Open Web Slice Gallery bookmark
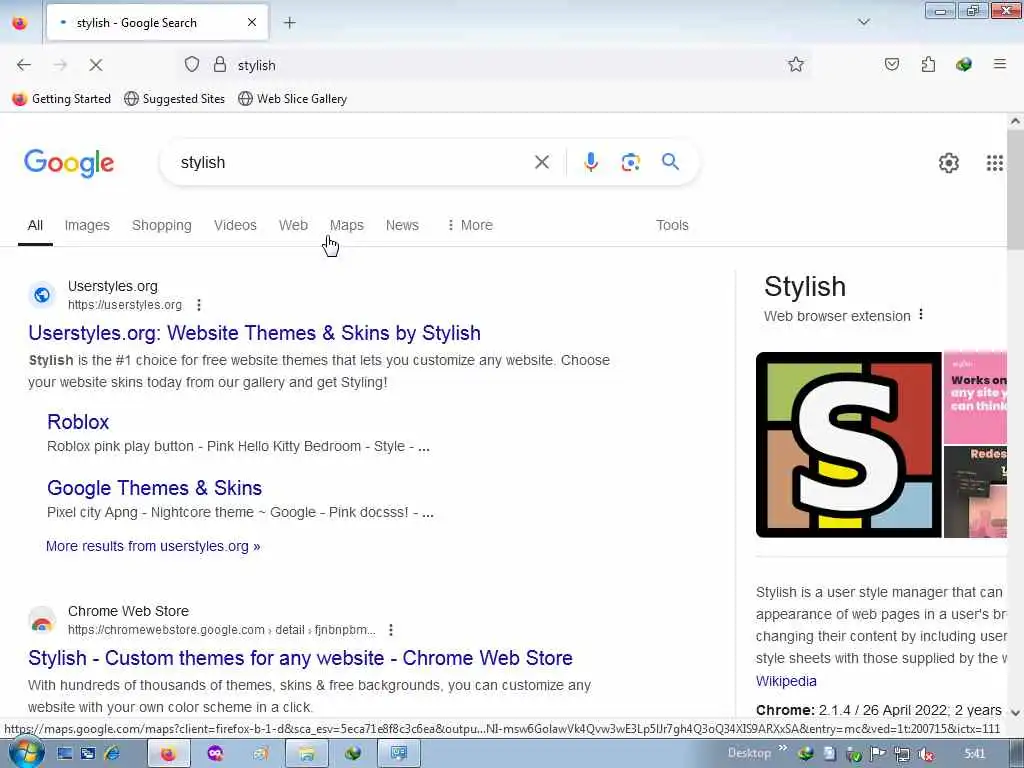This screenshot has width=1024, height=768. (x=293, y=99)
